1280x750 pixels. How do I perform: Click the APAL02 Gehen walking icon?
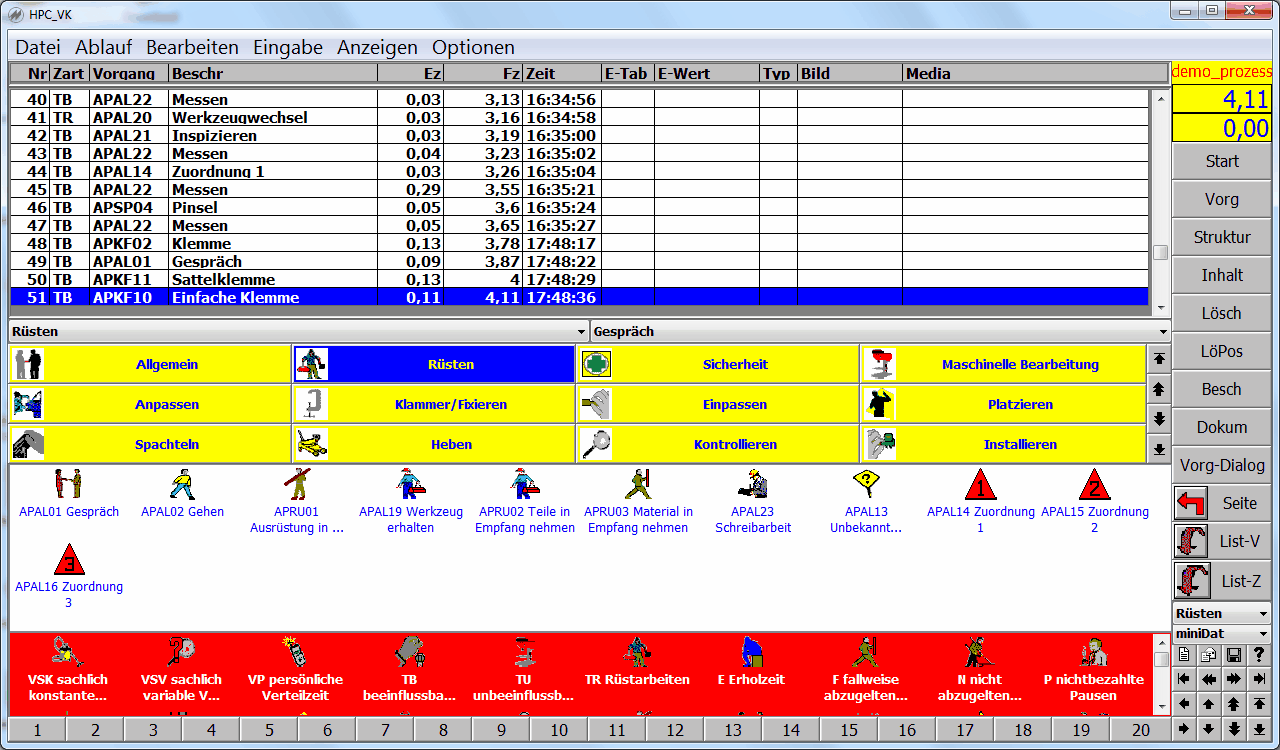[x=182, y=486]
